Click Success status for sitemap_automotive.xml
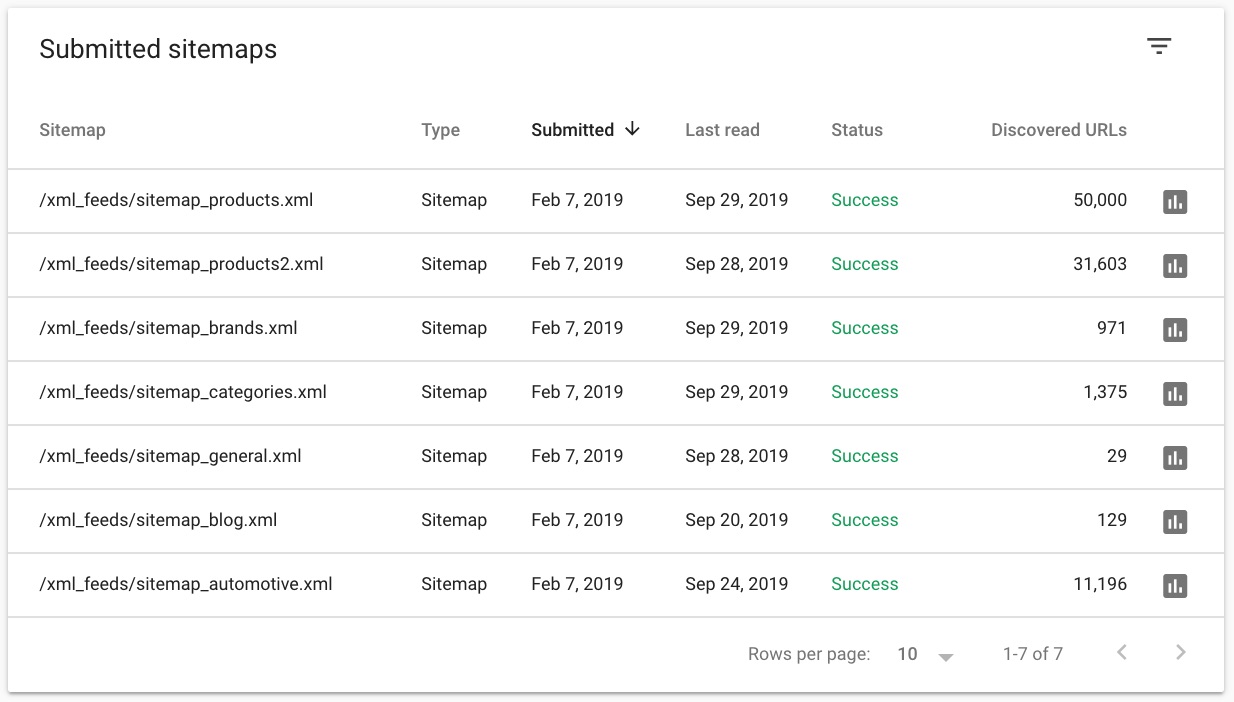 tap(864, 584)
